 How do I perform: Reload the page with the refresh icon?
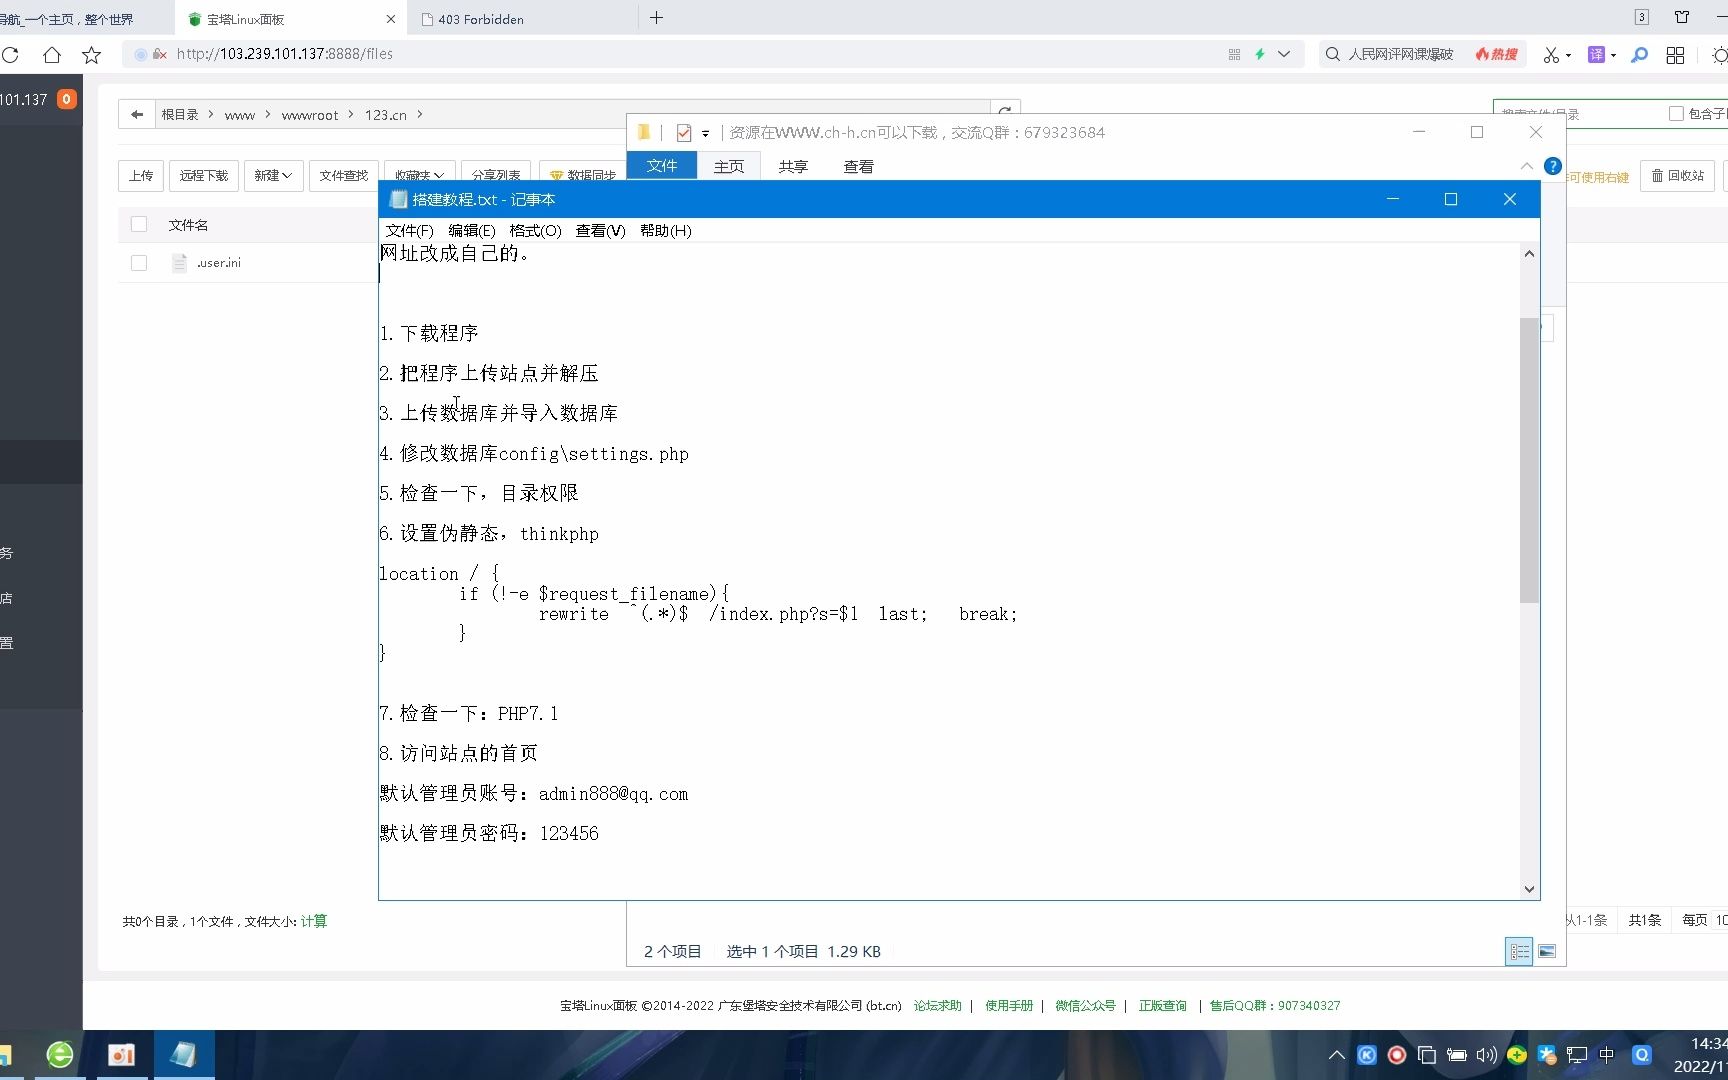point(10,55)
